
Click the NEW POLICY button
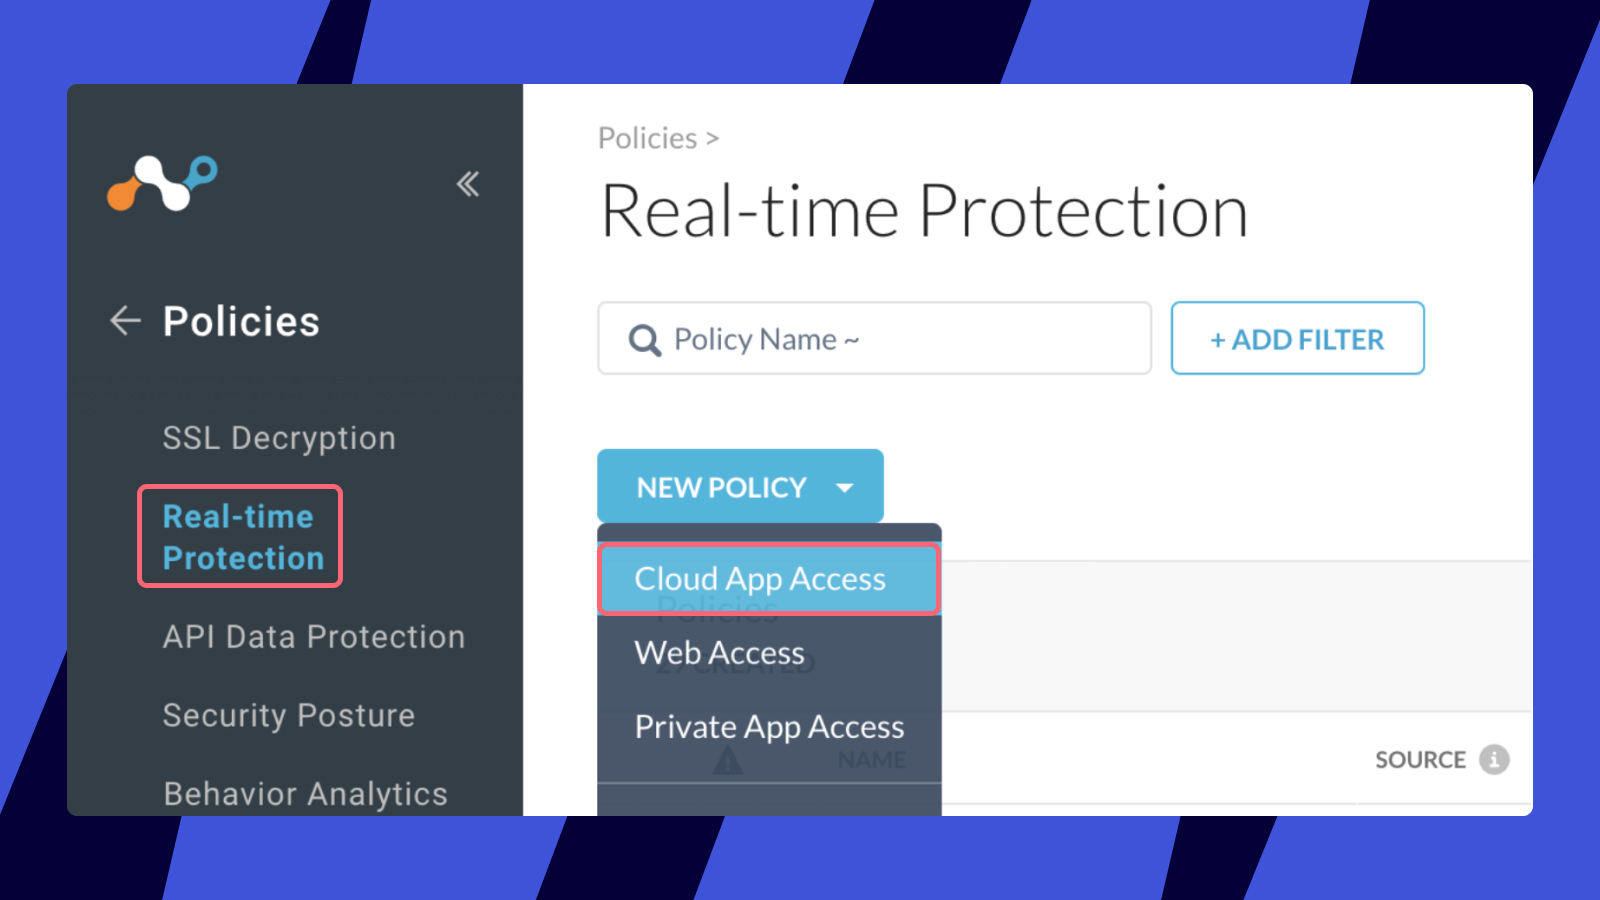pos(721,488)
